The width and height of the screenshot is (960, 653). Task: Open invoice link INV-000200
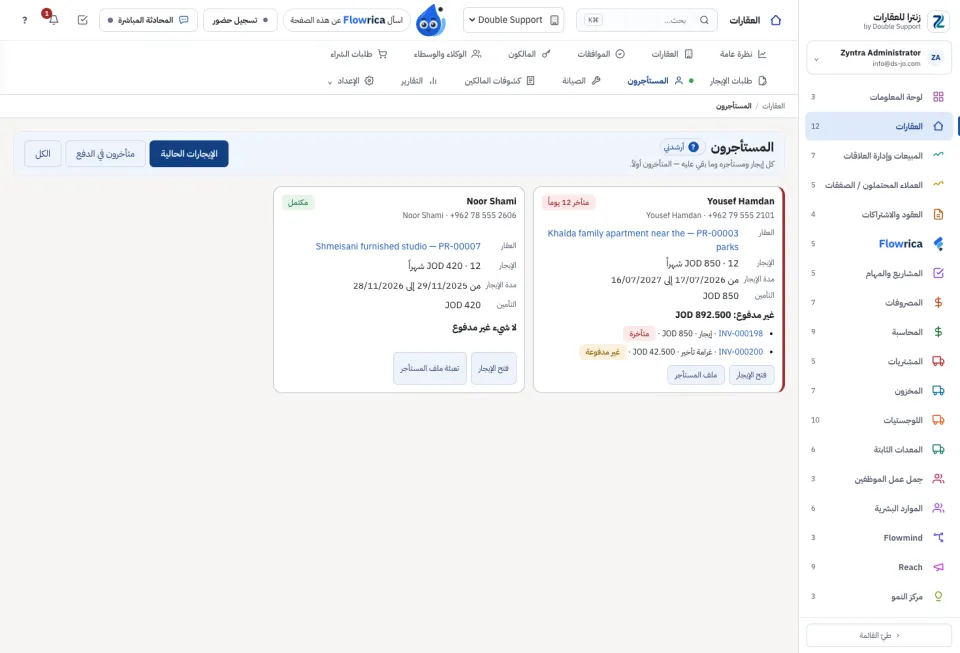coord(740,352)
